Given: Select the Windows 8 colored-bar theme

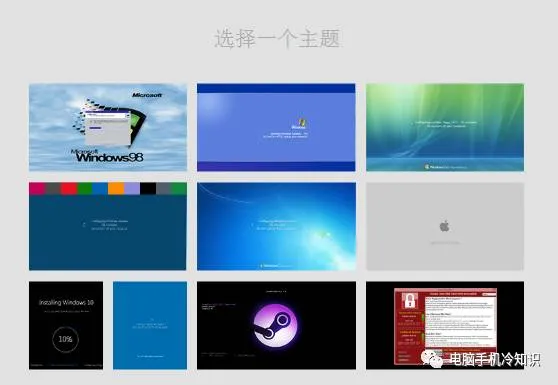Looking at the screenshot, I should click(108, 226).
